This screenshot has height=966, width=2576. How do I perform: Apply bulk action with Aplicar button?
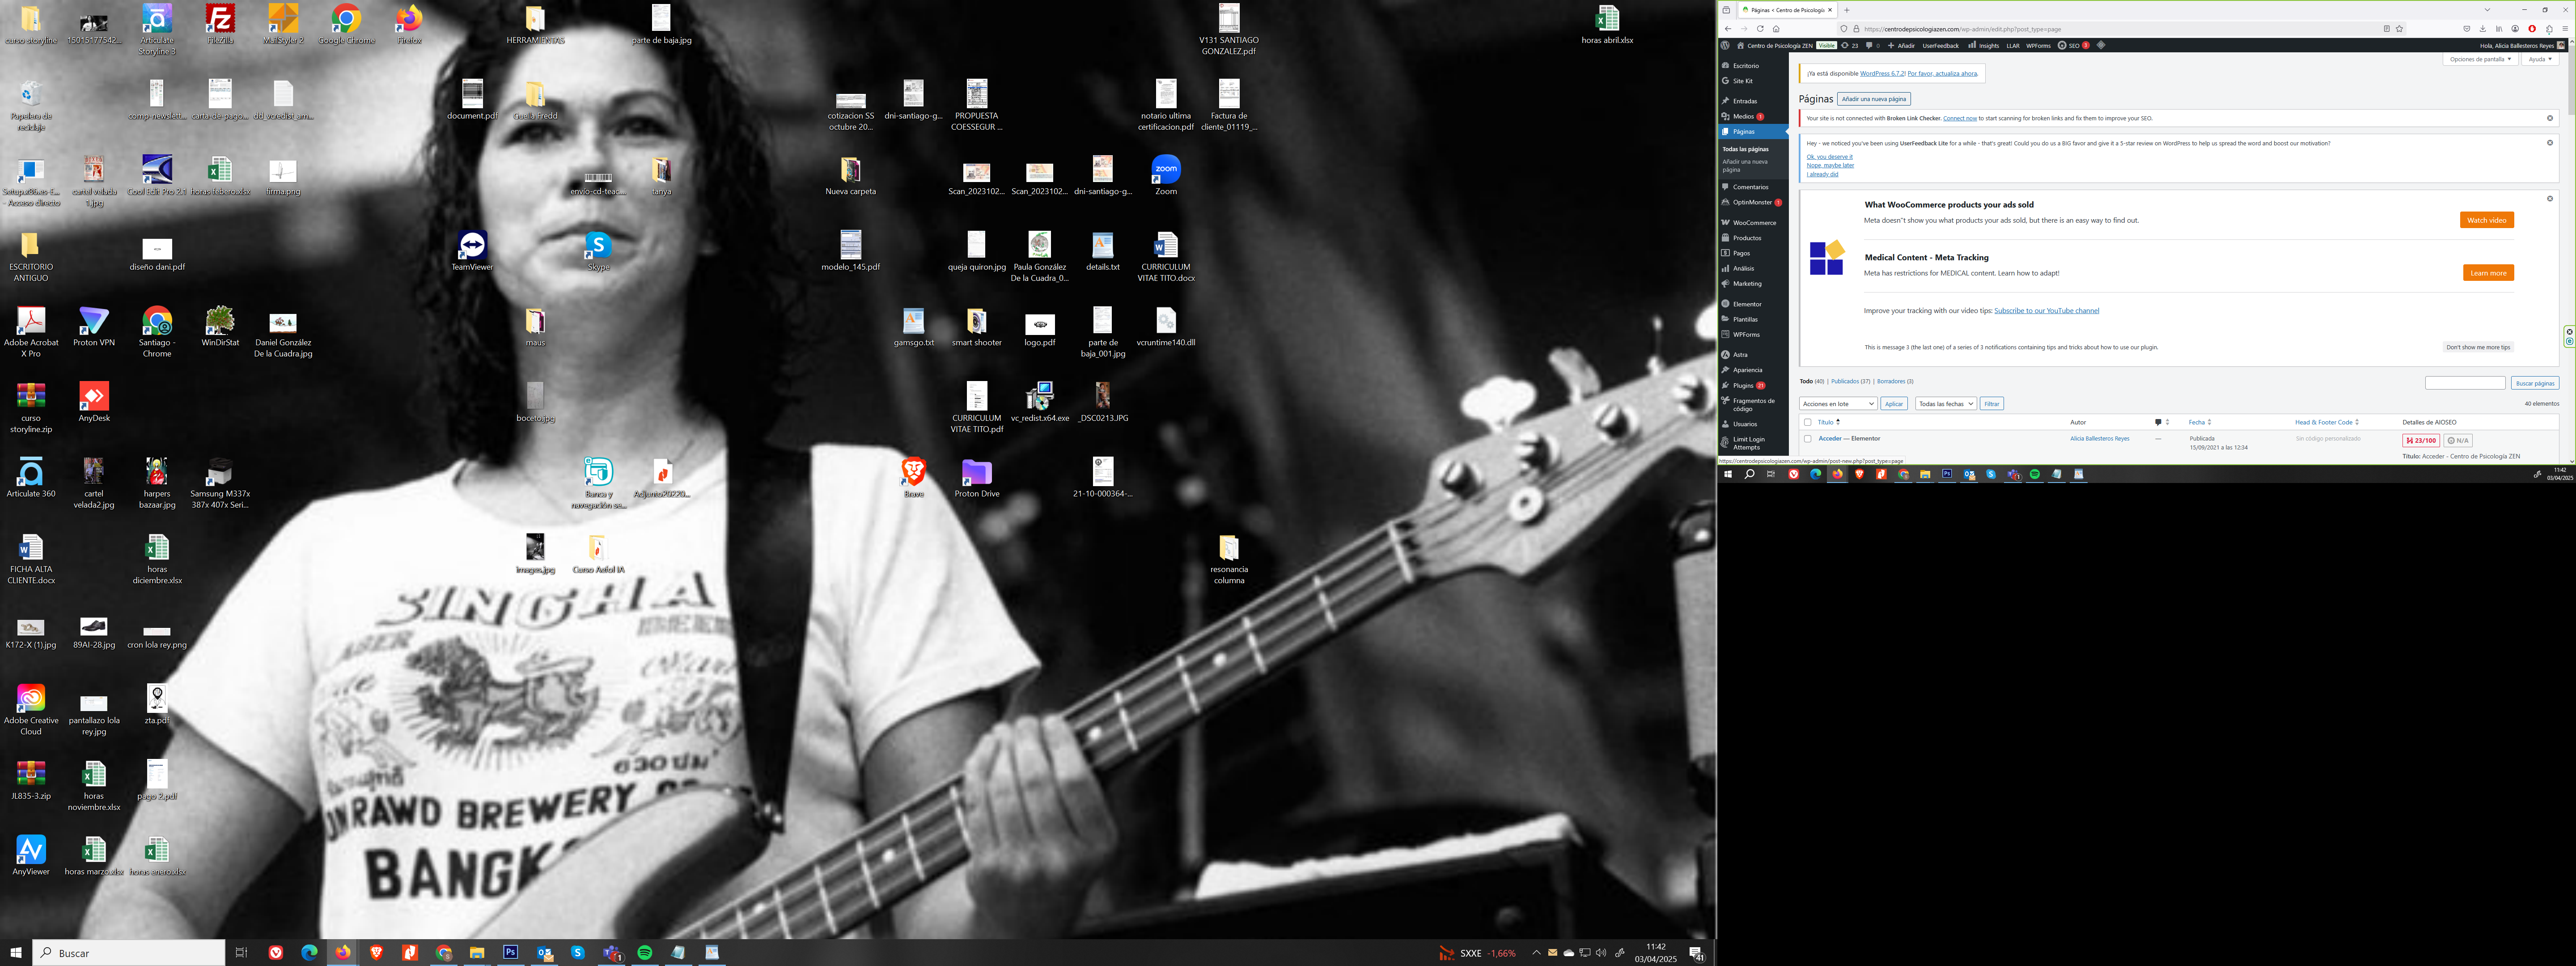pyautogui.click(x=1894, y=404)
